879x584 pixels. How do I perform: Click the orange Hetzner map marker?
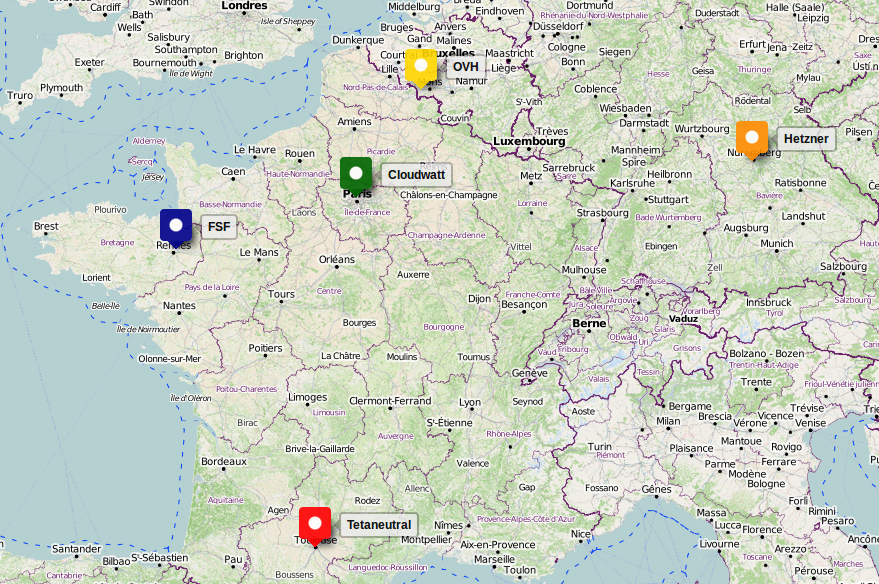tap(752, 141)
